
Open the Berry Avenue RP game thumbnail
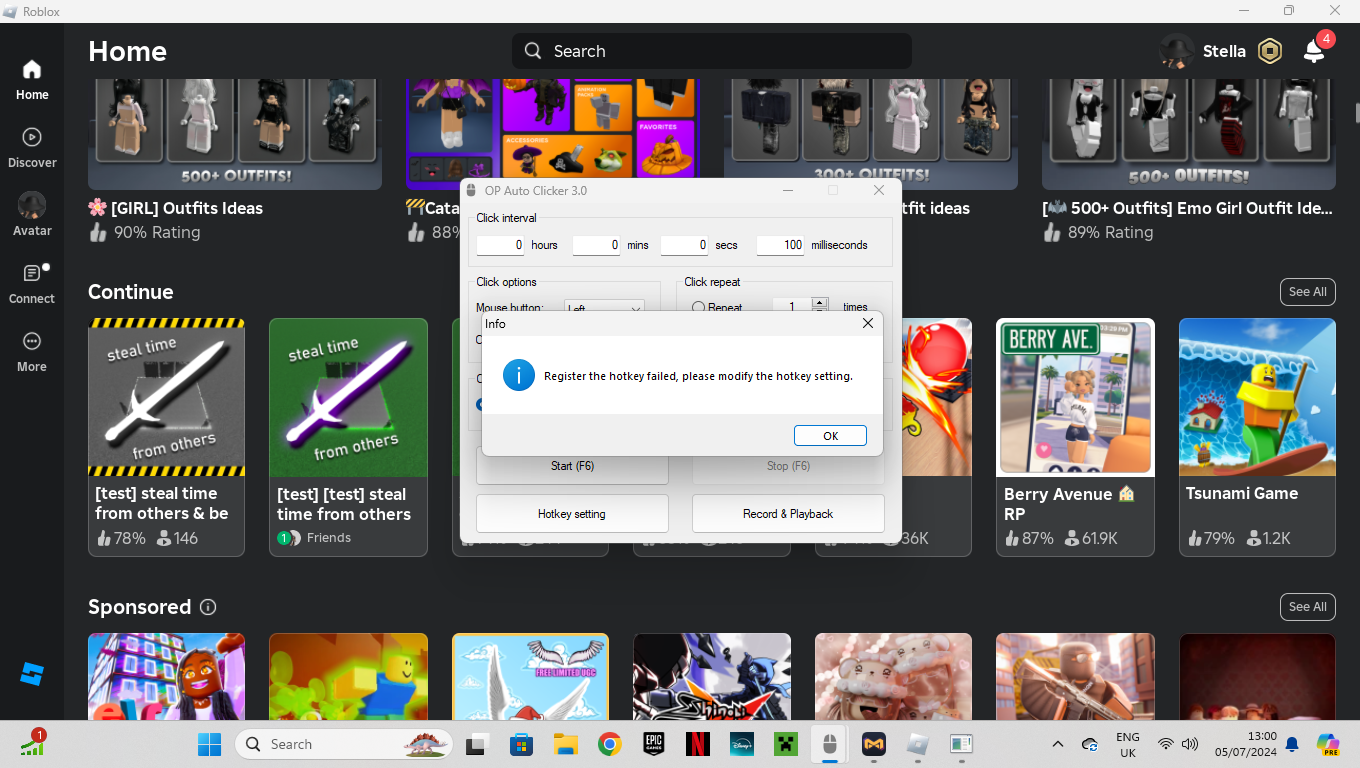[x=1075, y=397]
